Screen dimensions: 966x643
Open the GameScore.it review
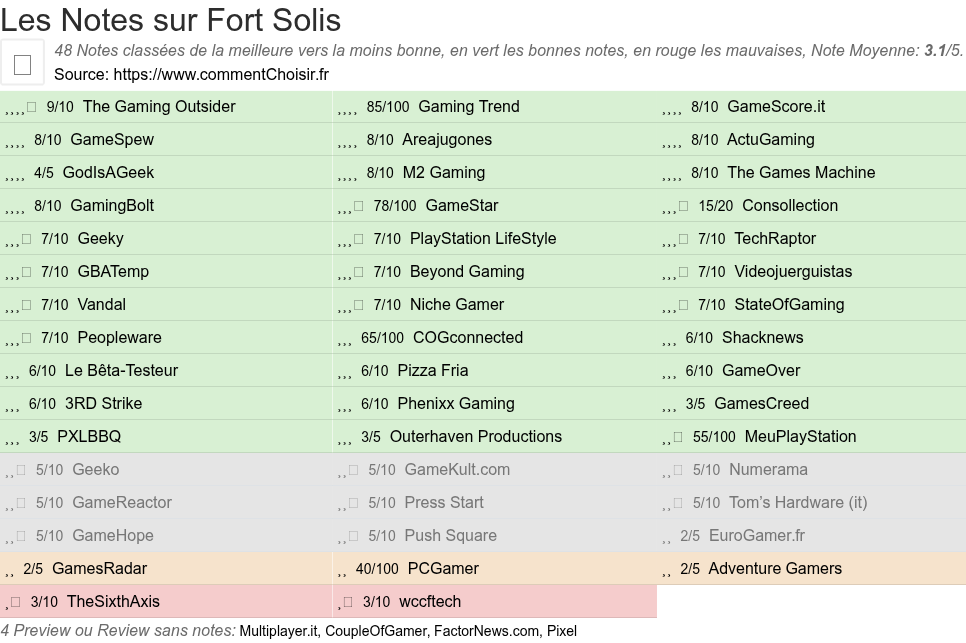click(x=775, y=107)
